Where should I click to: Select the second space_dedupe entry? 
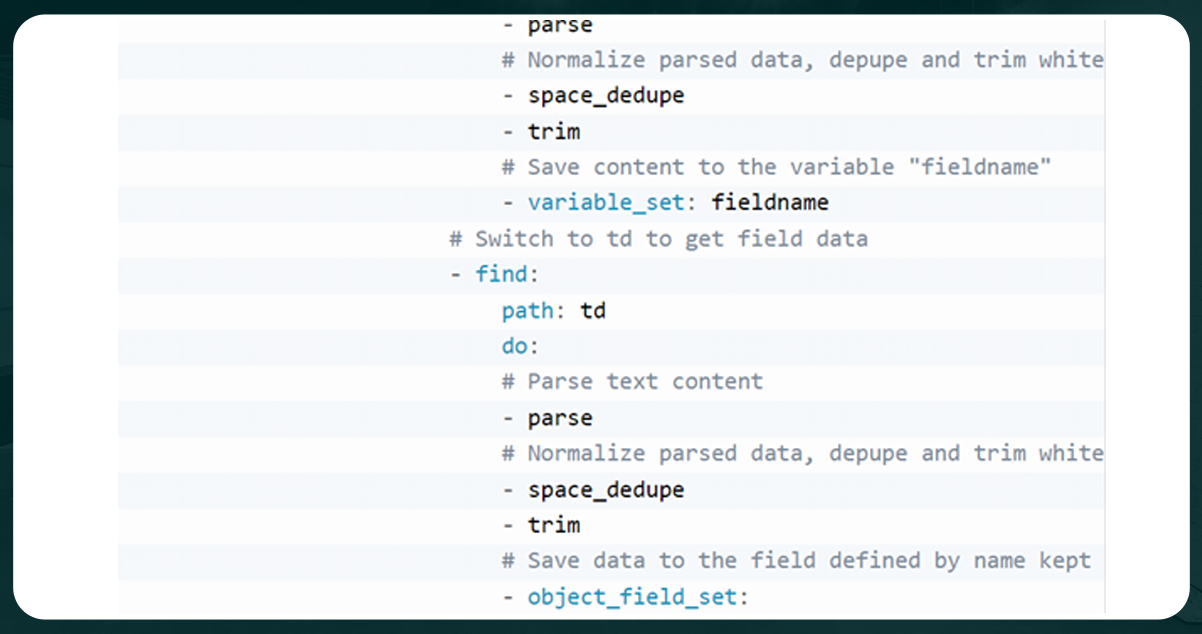coord(605,489)
